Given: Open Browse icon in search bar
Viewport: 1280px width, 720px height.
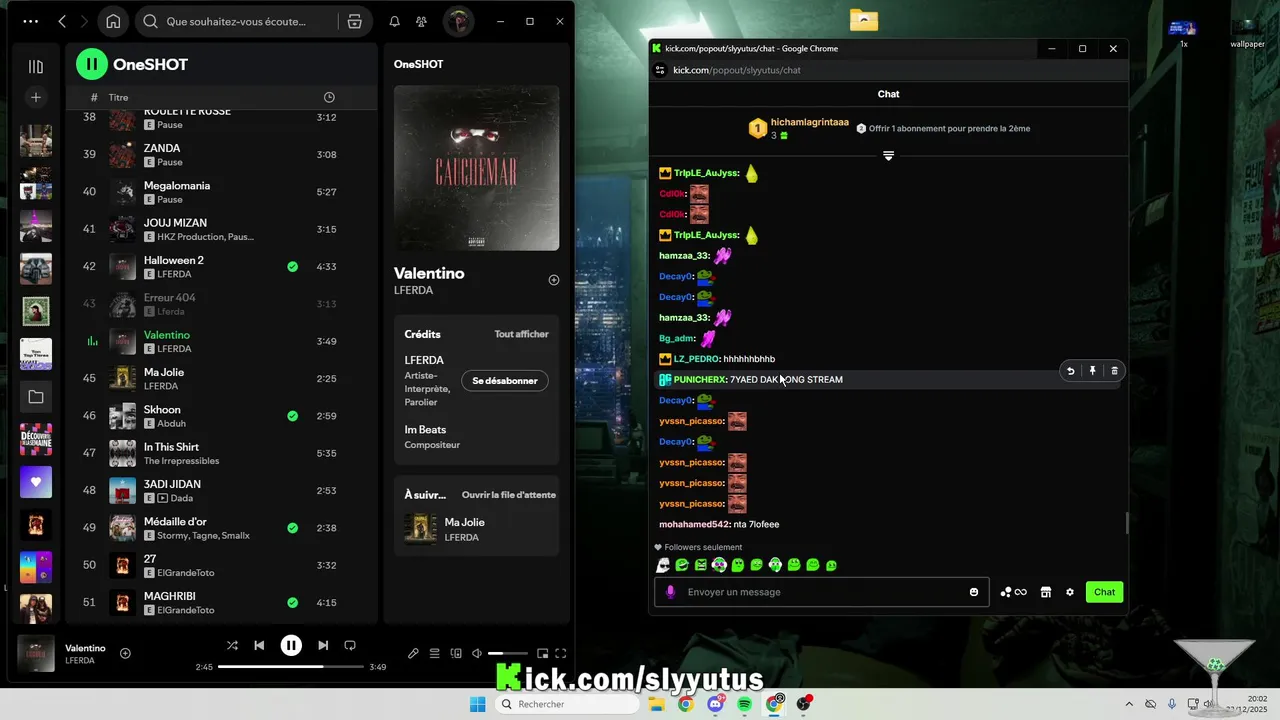Looking at the screenshot, I should coord(354,21).
